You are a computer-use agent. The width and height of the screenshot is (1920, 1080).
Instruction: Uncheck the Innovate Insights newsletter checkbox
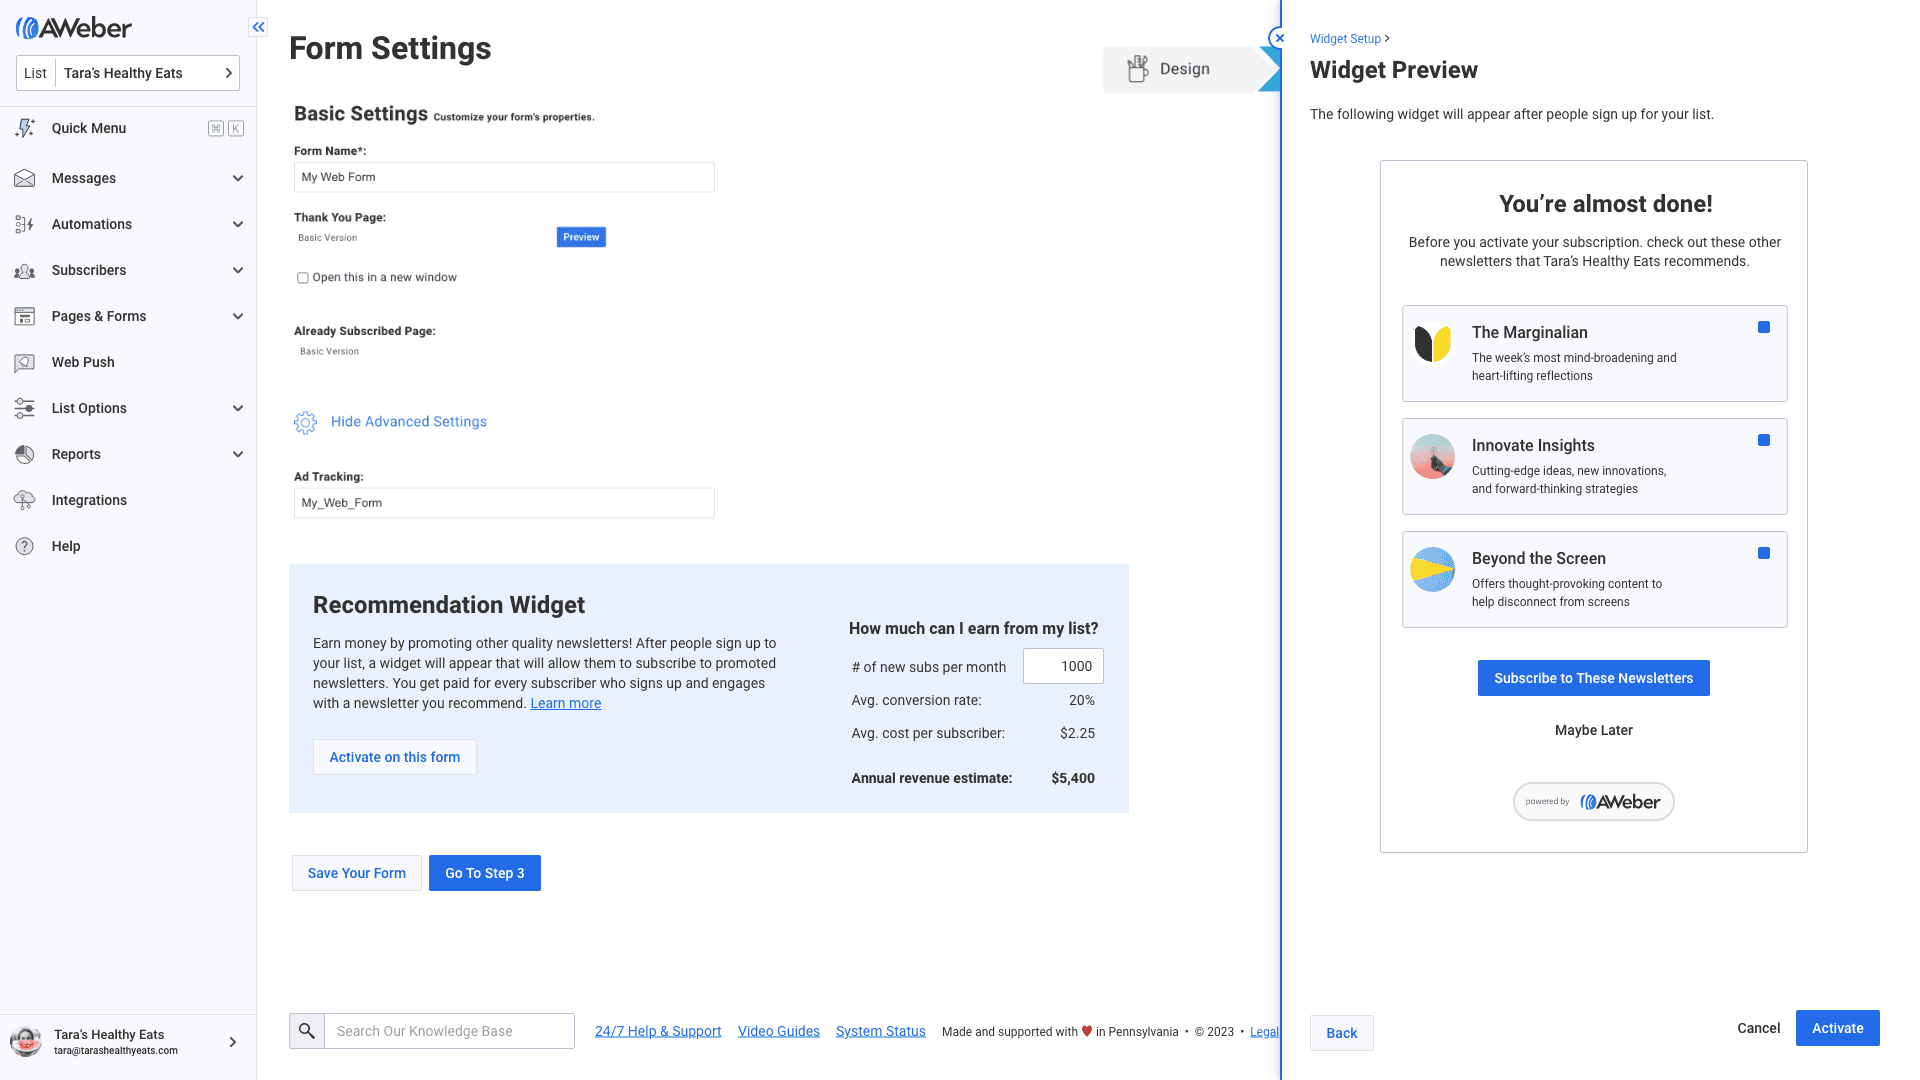[x=1764, y=440]
